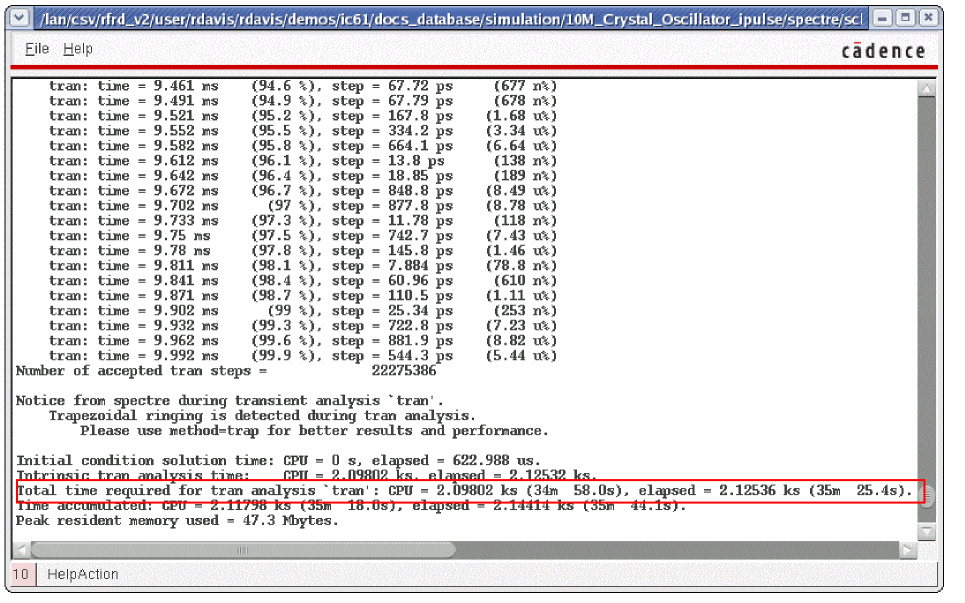Image resolution: width=965 pixels, height=603 pixels.
Task: Minimize the spectre log window
Action: coord(882,18)
